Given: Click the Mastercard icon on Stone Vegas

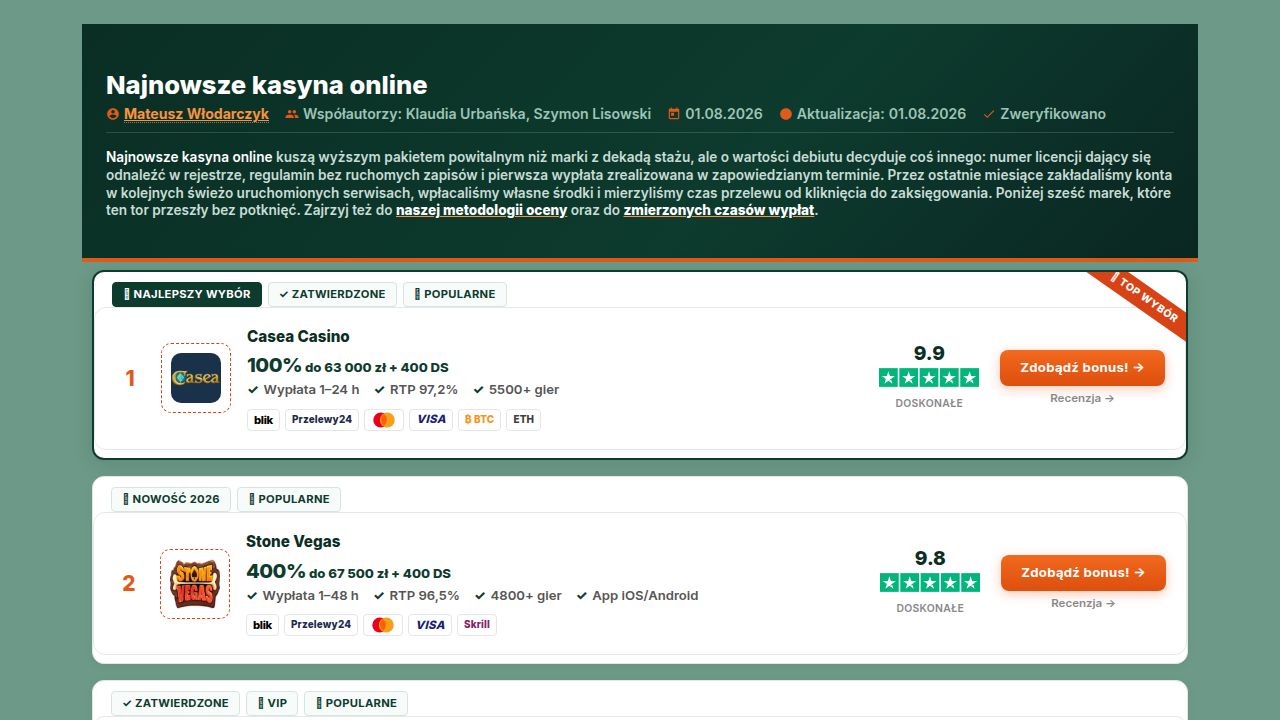Looking at the screenshot, I should tap(383, 625).
